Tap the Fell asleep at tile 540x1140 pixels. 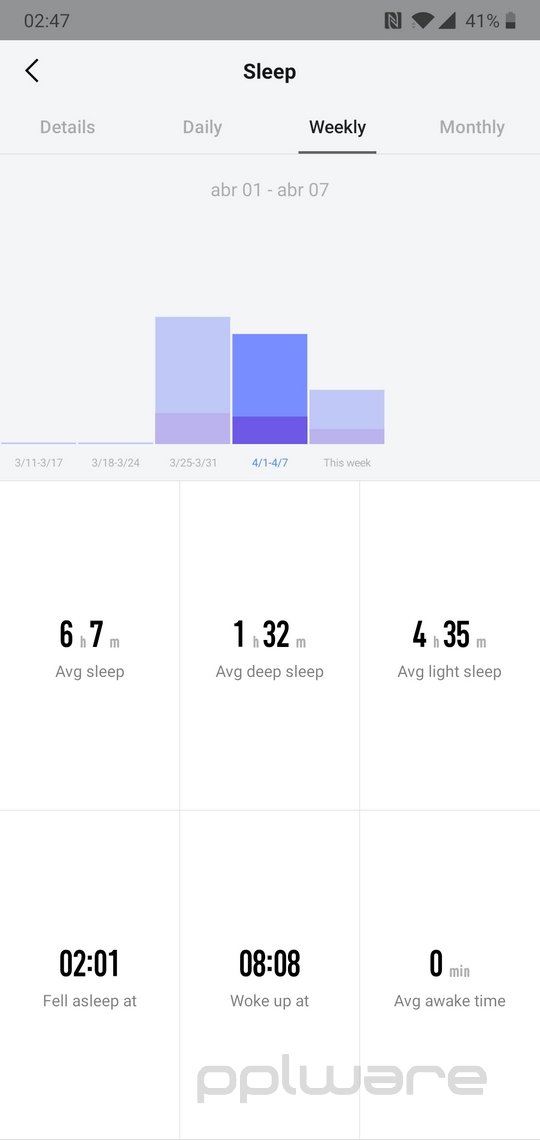pyautogui.click(x=89, y=974)
